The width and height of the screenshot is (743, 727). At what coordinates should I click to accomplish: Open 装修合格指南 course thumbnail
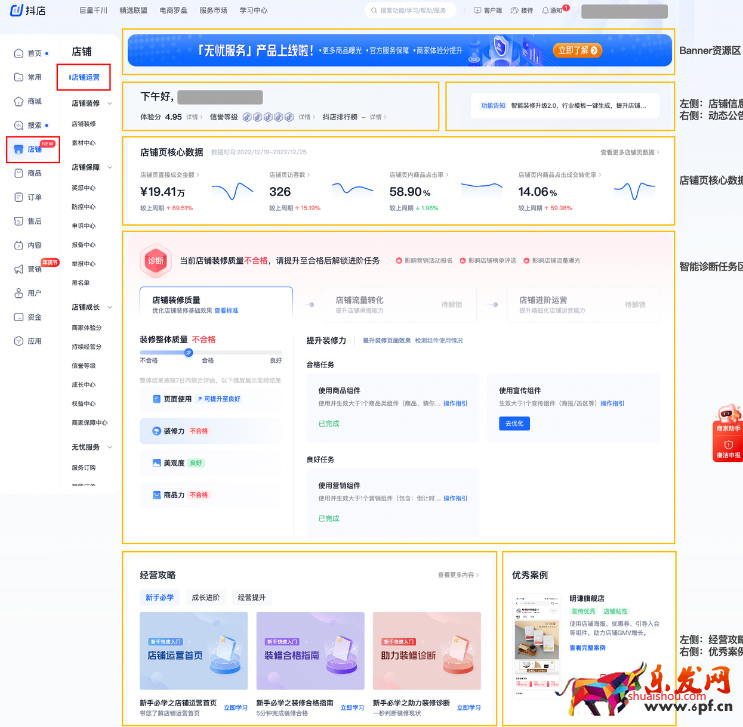tap(310, 651)
